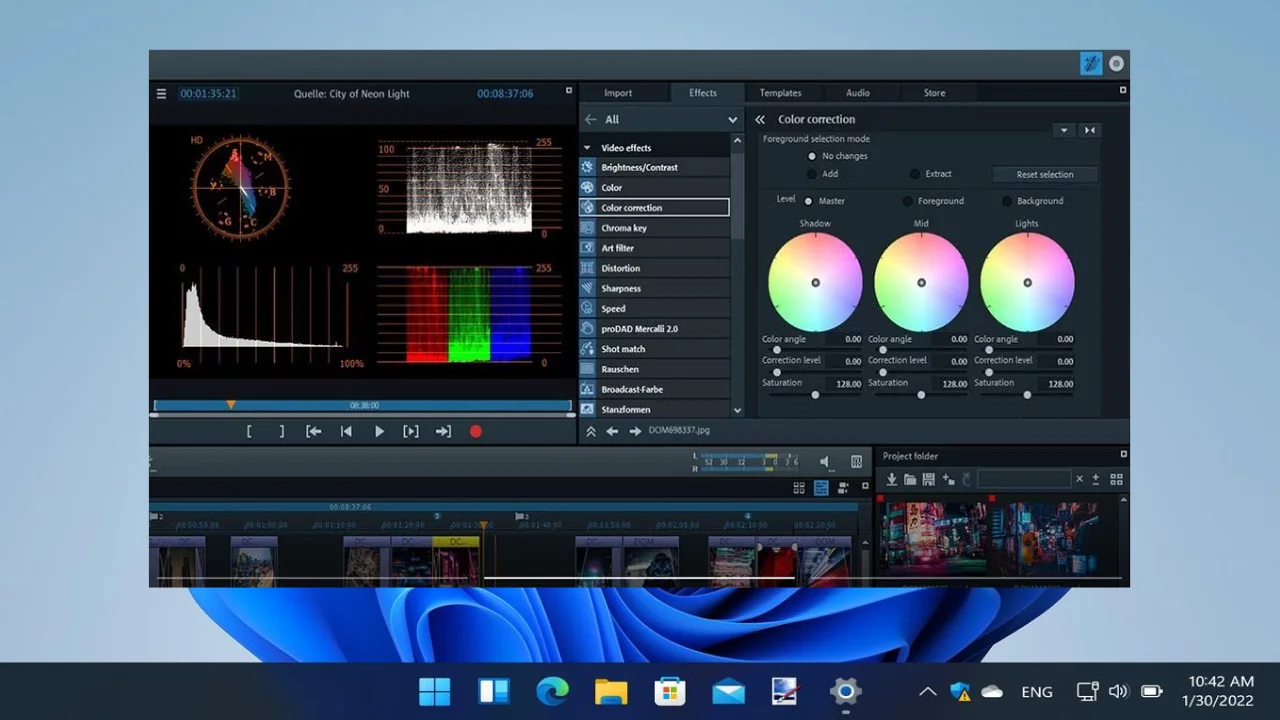1280x720 pixels.
Task: Collapse the Video effects group
Action: tap(587, 148)
